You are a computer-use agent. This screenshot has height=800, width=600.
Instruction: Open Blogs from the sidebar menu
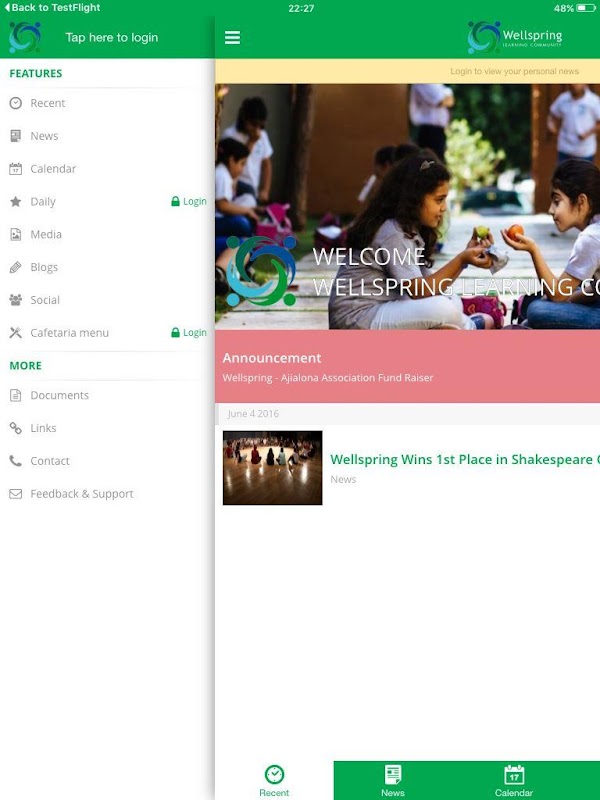point(107,267)
